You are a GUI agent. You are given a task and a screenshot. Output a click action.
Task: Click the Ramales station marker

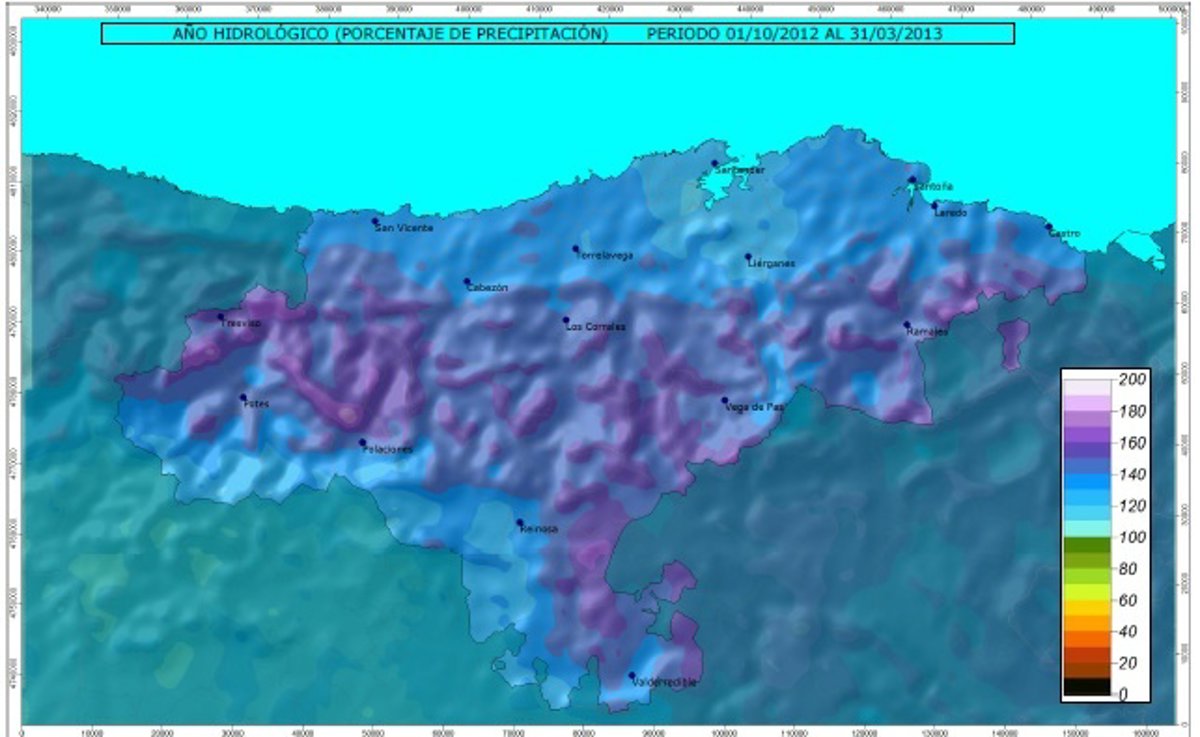[907, 324]
